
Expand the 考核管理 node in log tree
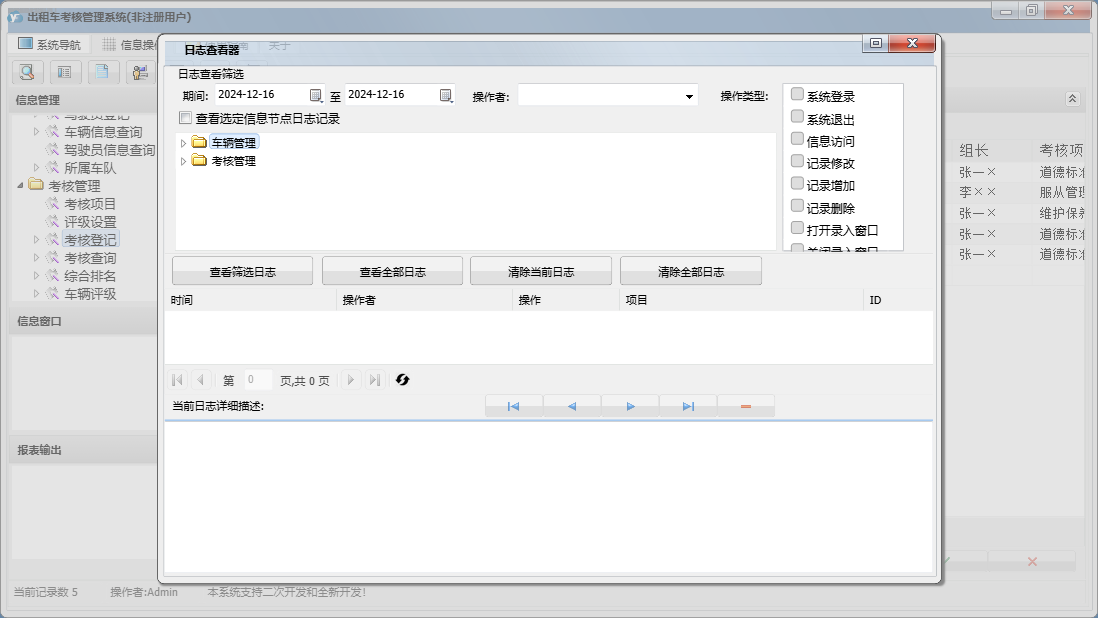point(183,161)
